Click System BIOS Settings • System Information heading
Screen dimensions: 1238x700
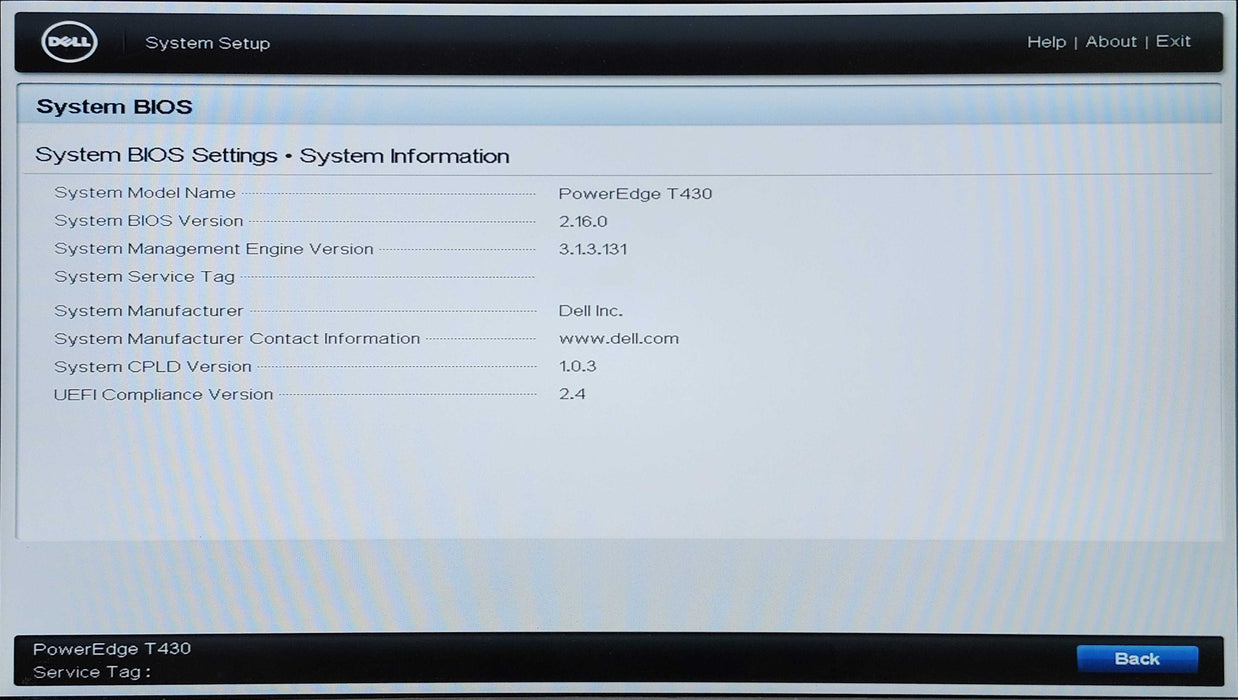[272, 156]
